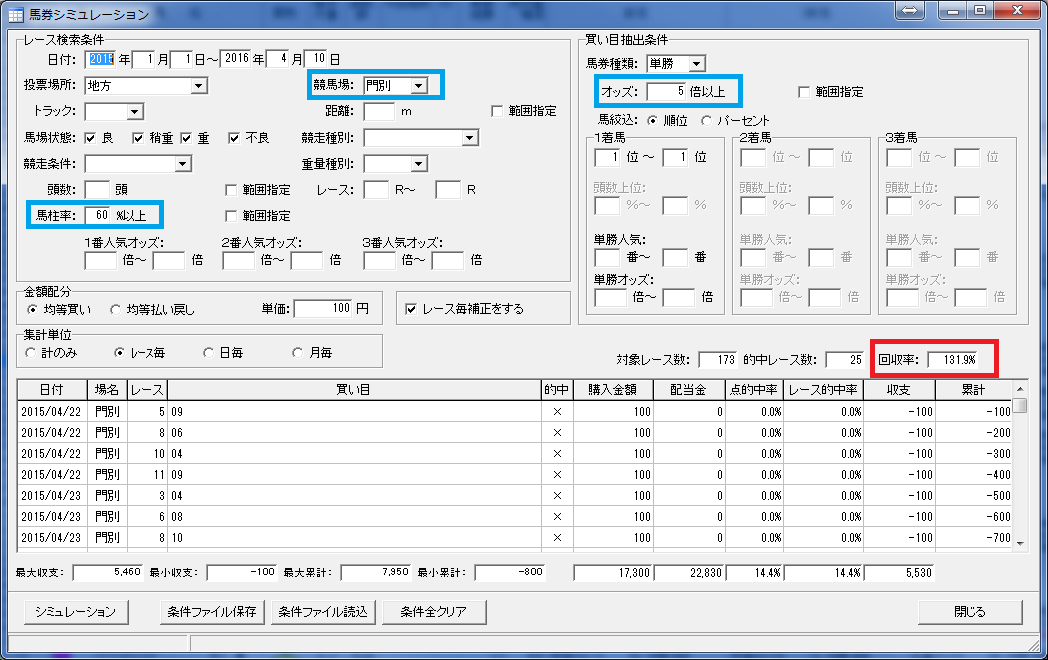1048x660 pixels.
Task: Click the 配当金 column header
Action: [x=689, y=390]
